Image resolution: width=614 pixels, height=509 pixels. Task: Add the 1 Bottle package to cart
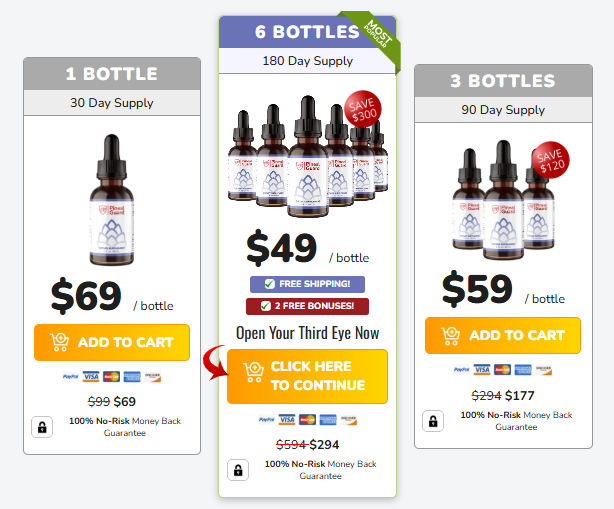coord(112,342)
